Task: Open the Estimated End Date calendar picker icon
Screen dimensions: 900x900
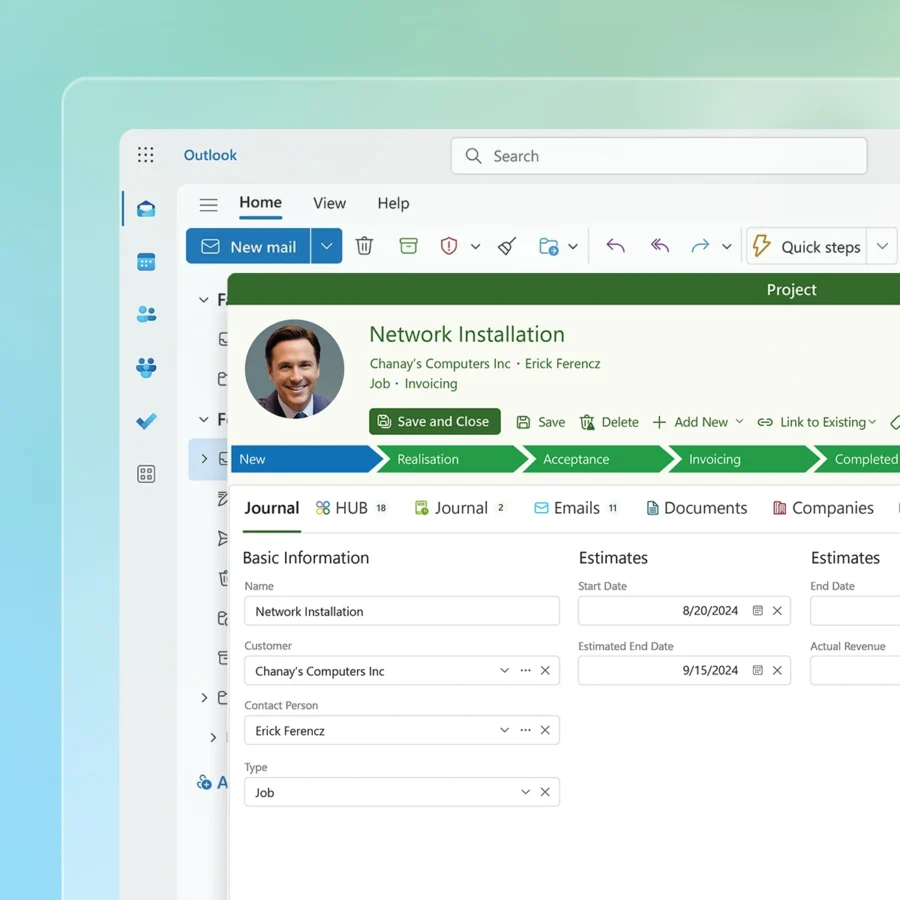Action: point(758,670)
